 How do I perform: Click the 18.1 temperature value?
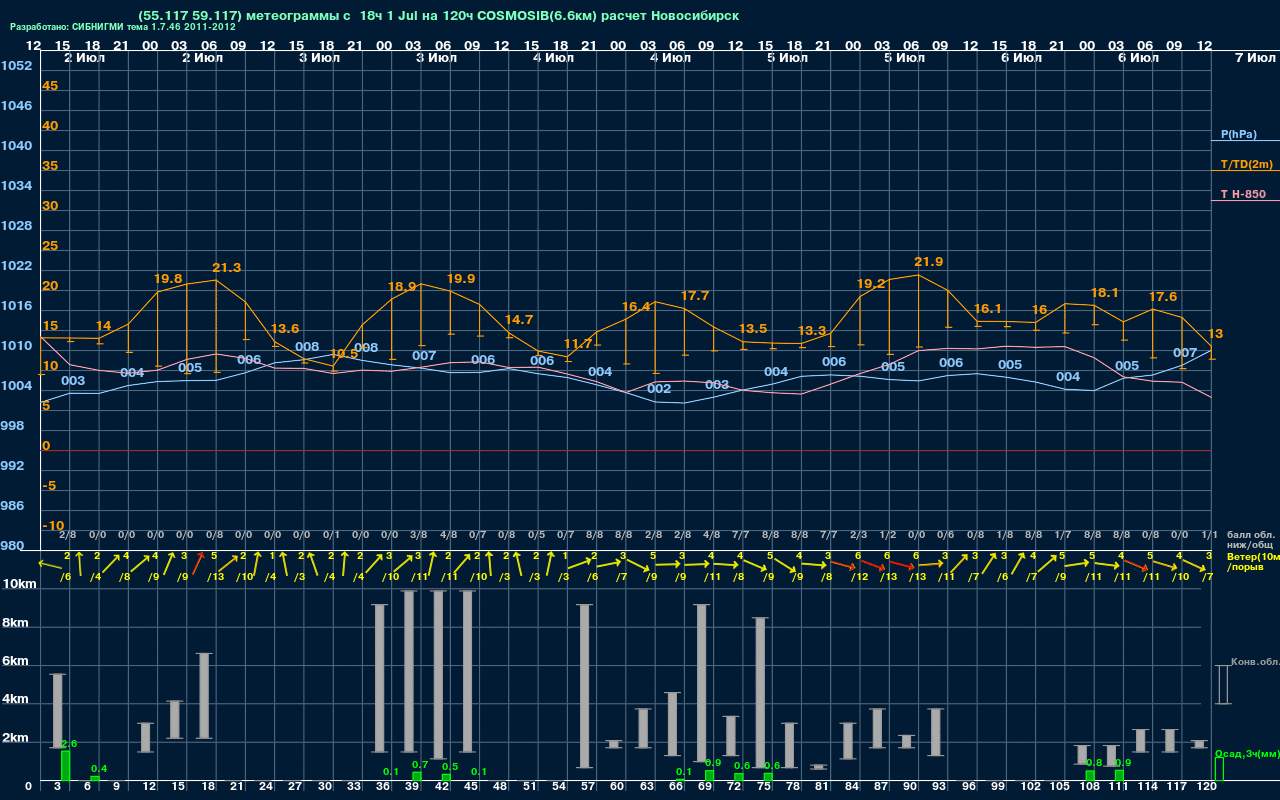coord(1104,293)
